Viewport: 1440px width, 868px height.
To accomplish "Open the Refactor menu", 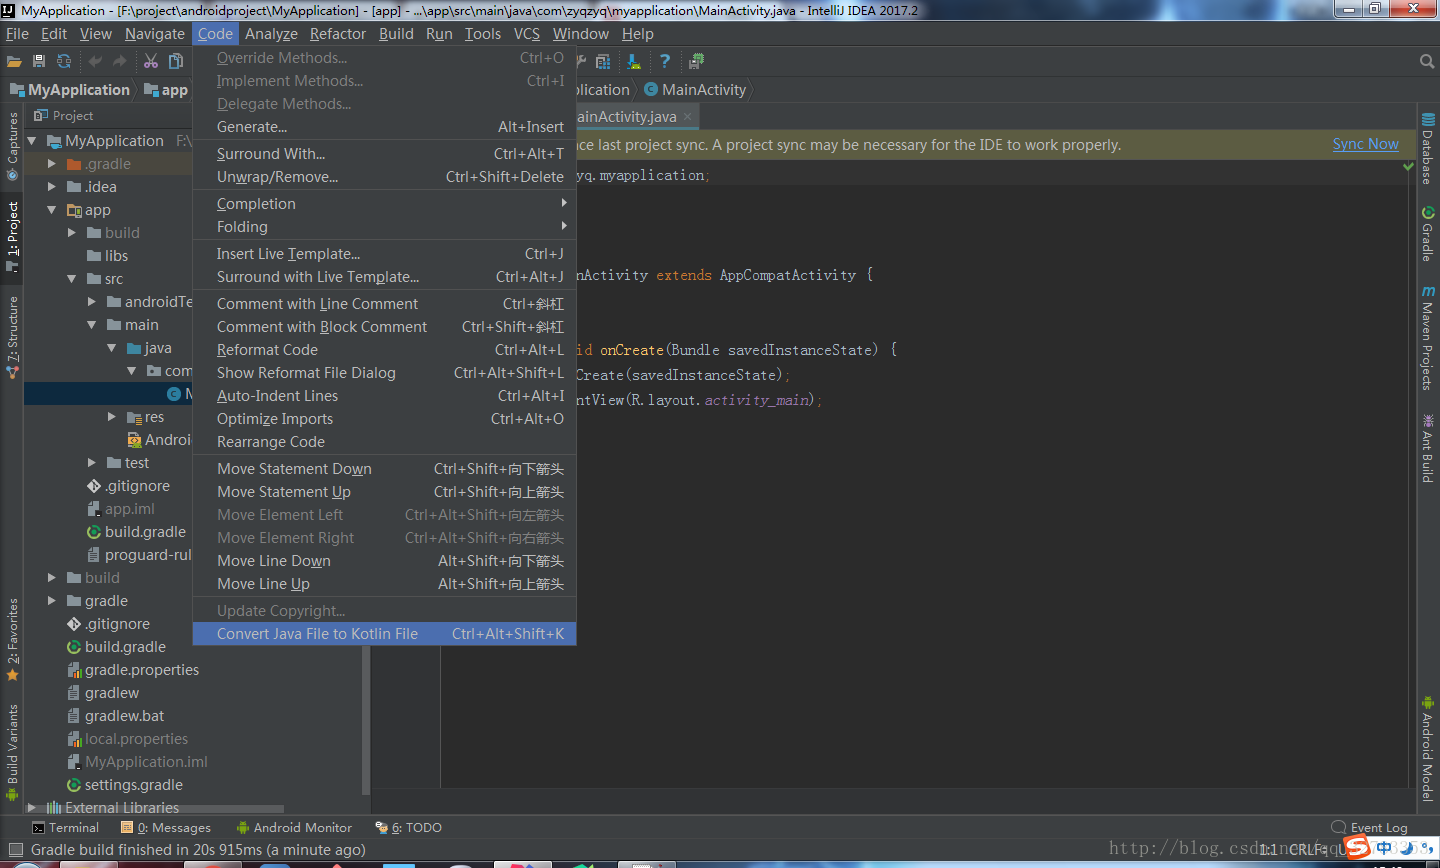I will [x=338, y=34].
